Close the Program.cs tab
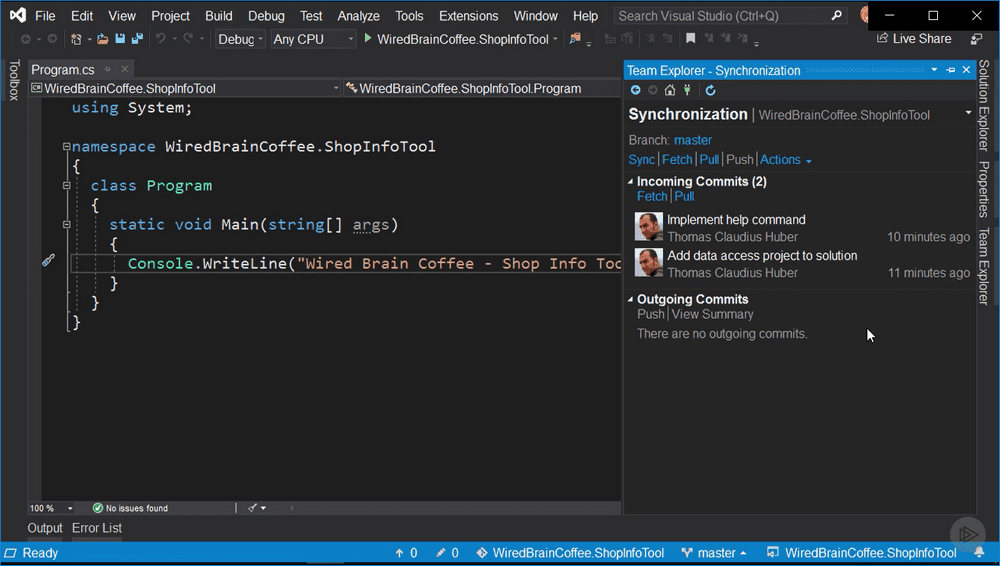This screenshot has height=566, width=1000. 125,69
